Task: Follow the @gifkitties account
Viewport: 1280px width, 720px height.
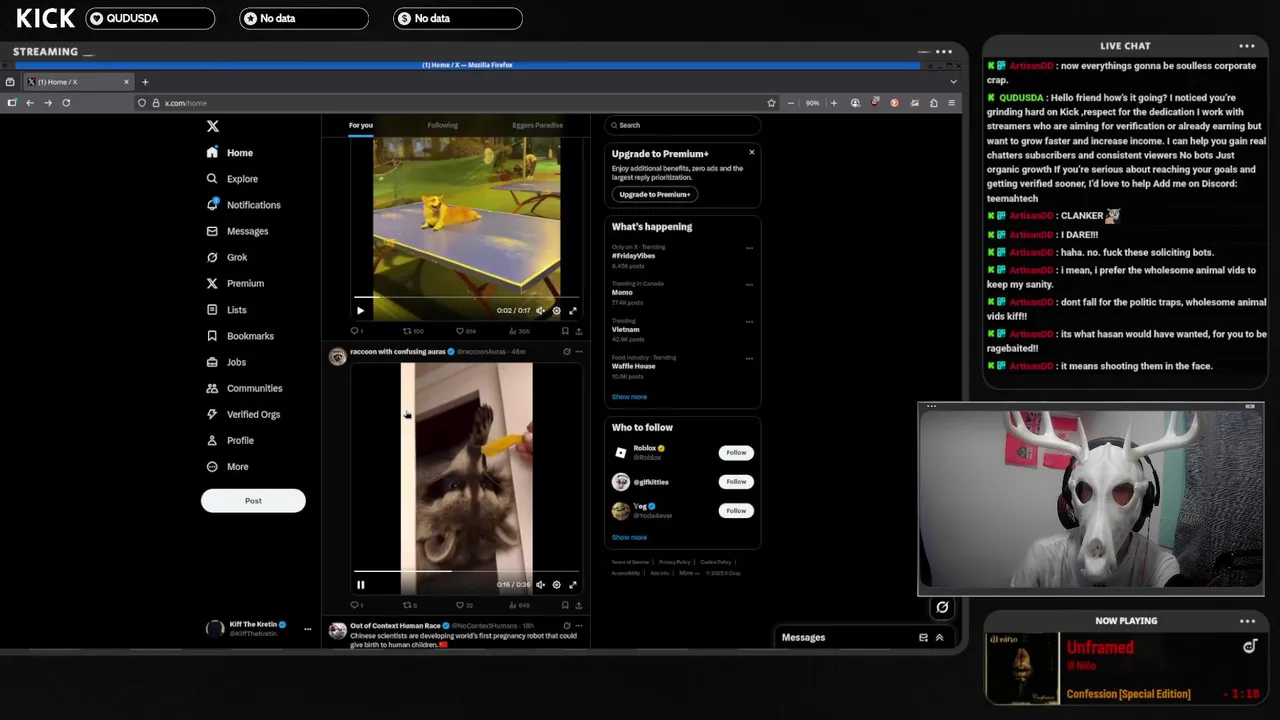Action: (736, 482)
